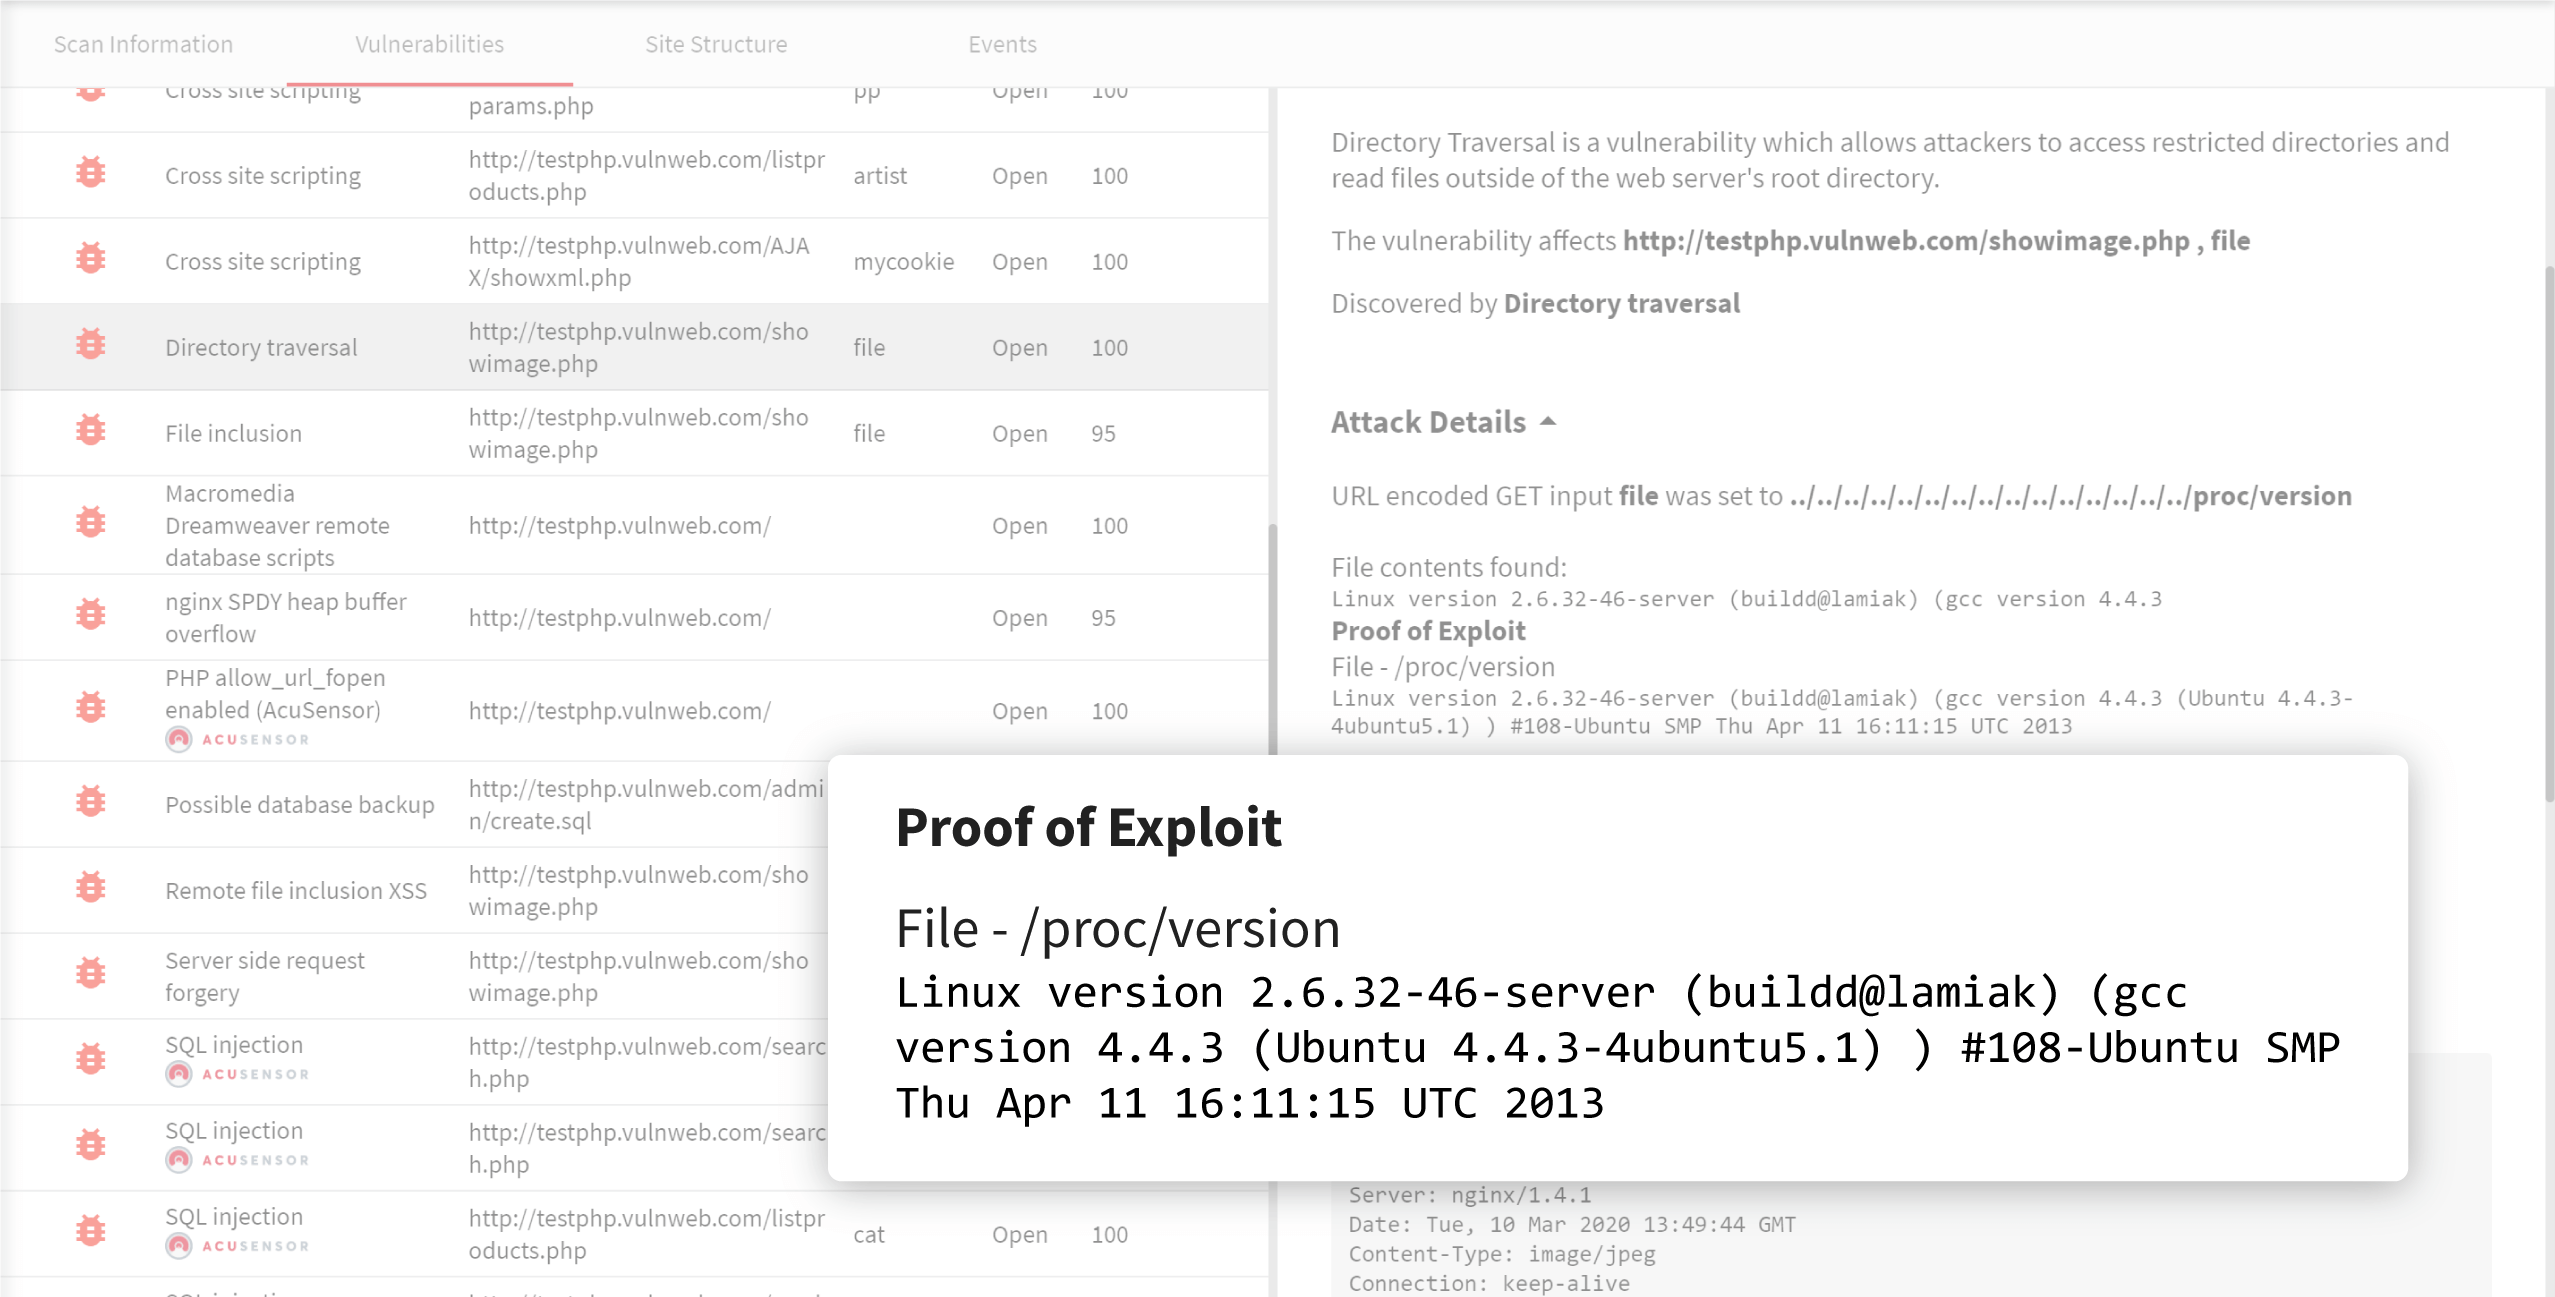The height and width of the screenshot is (1297, 2555).
Task: Toggle Open status on Directory traversal row
Action: [x=1020, y=347]
